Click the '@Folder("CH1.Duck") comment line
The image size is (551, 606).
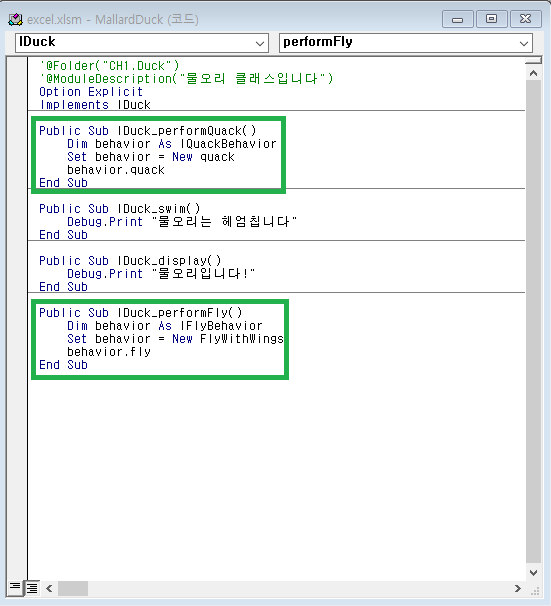(109, 65)
